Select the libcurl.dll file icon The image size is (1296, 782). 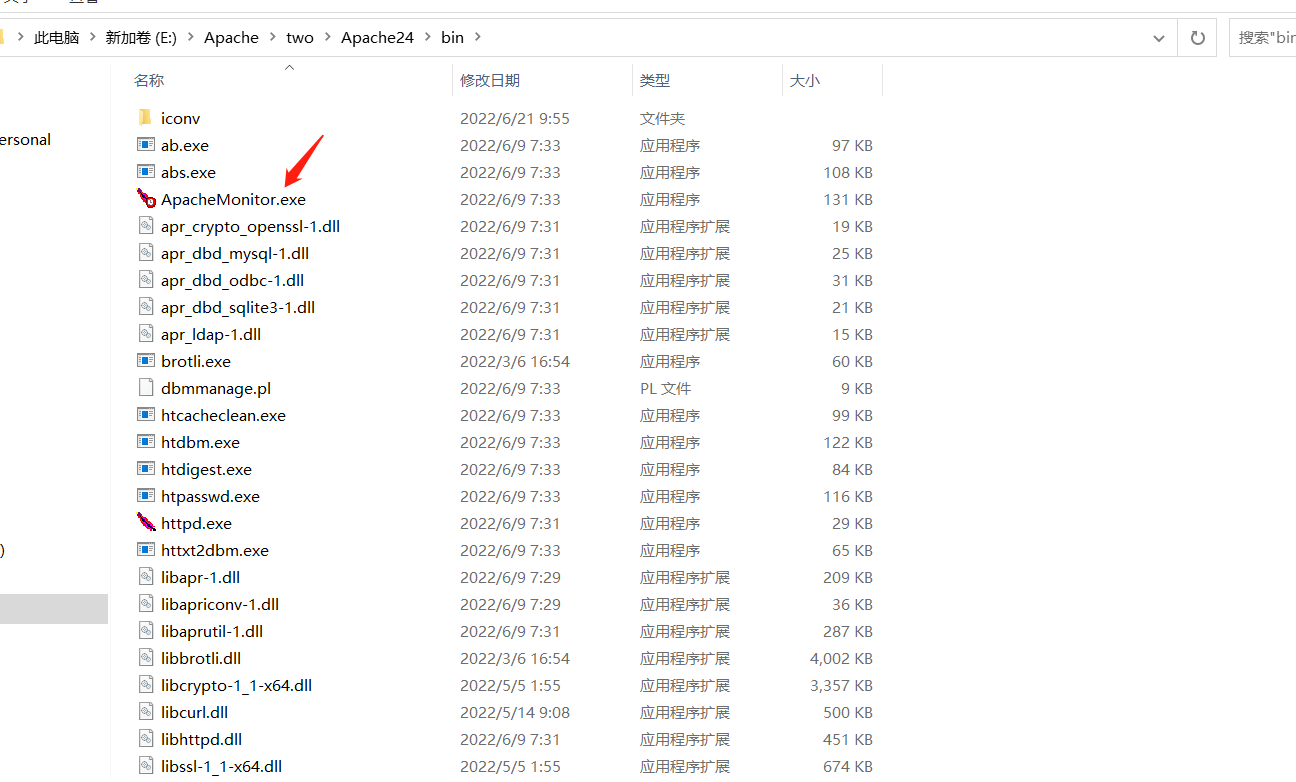pyautogui.click(x=146, y=712)
